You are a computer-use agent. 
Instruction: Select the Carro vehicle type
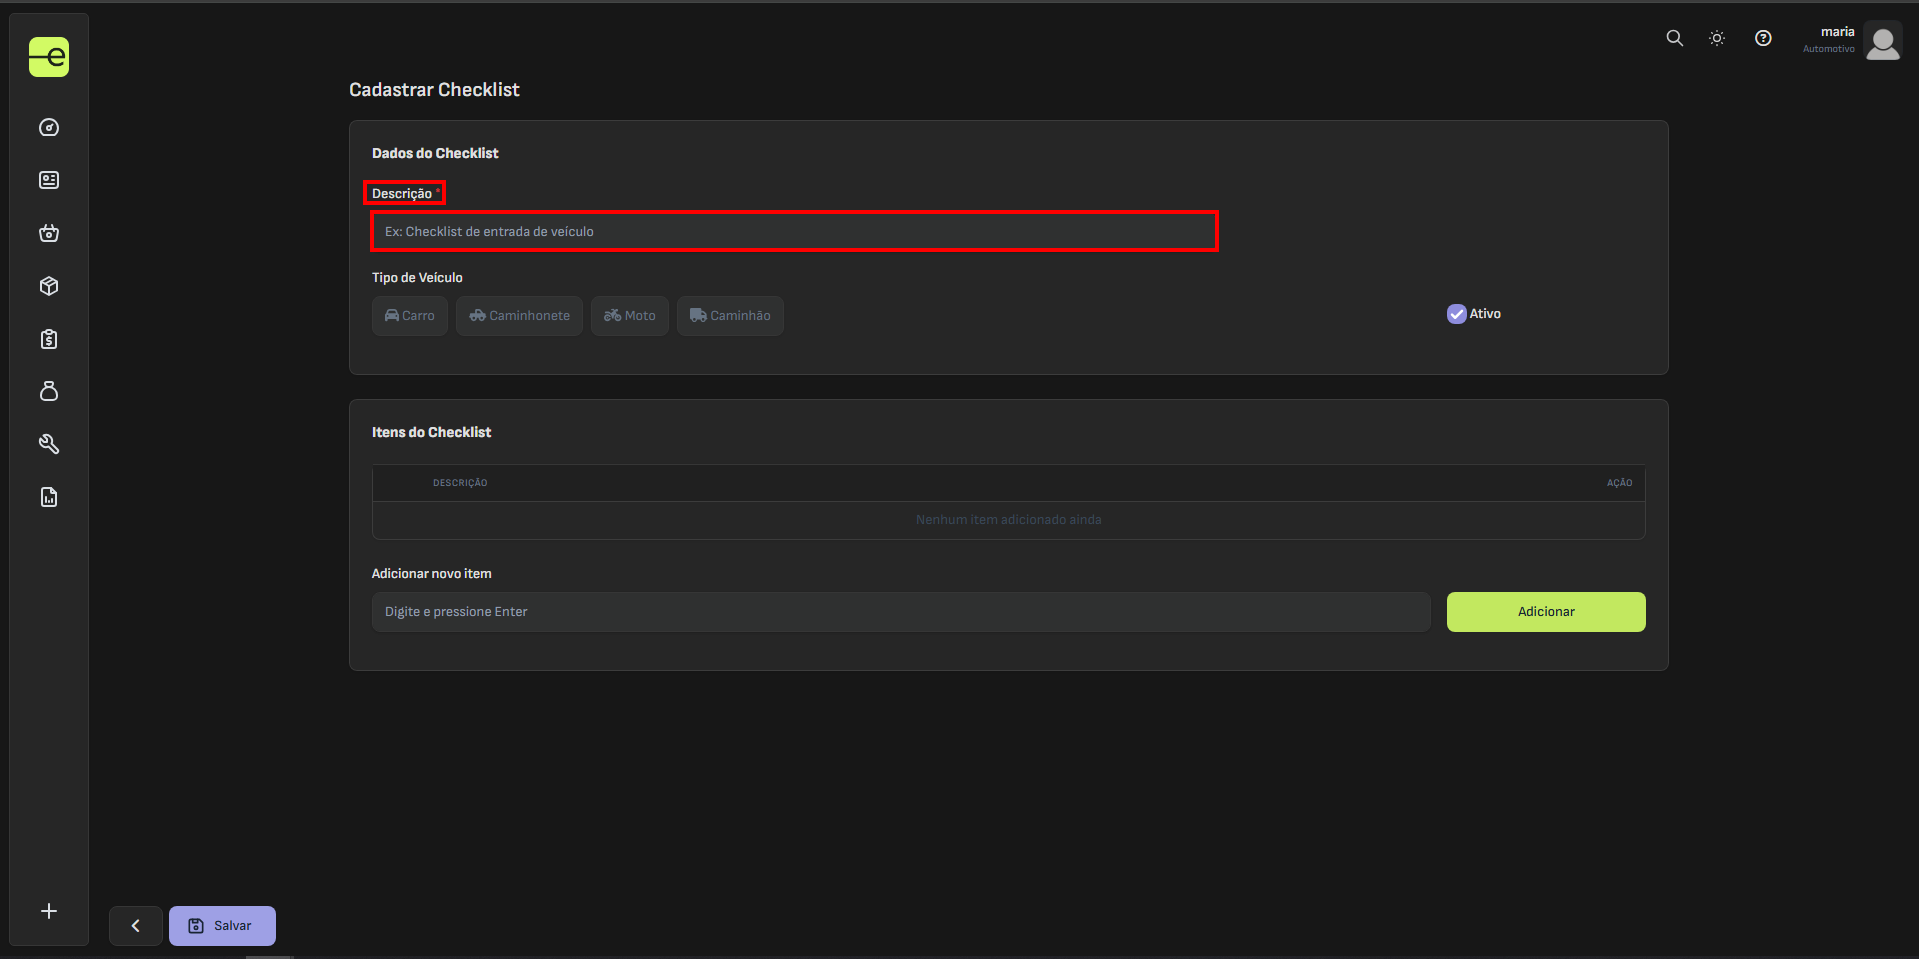click(410, 316)
